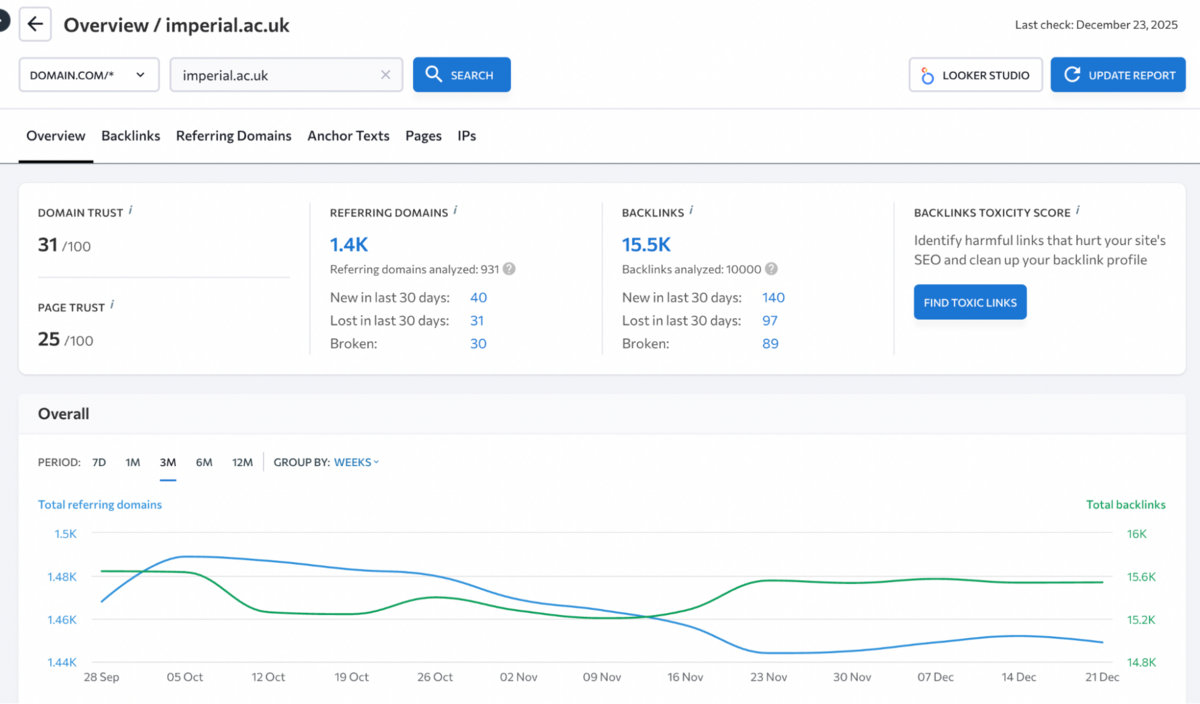Open the Referring Domains tab
This screenshot has width=1200, height=704.
click(234, 136)
